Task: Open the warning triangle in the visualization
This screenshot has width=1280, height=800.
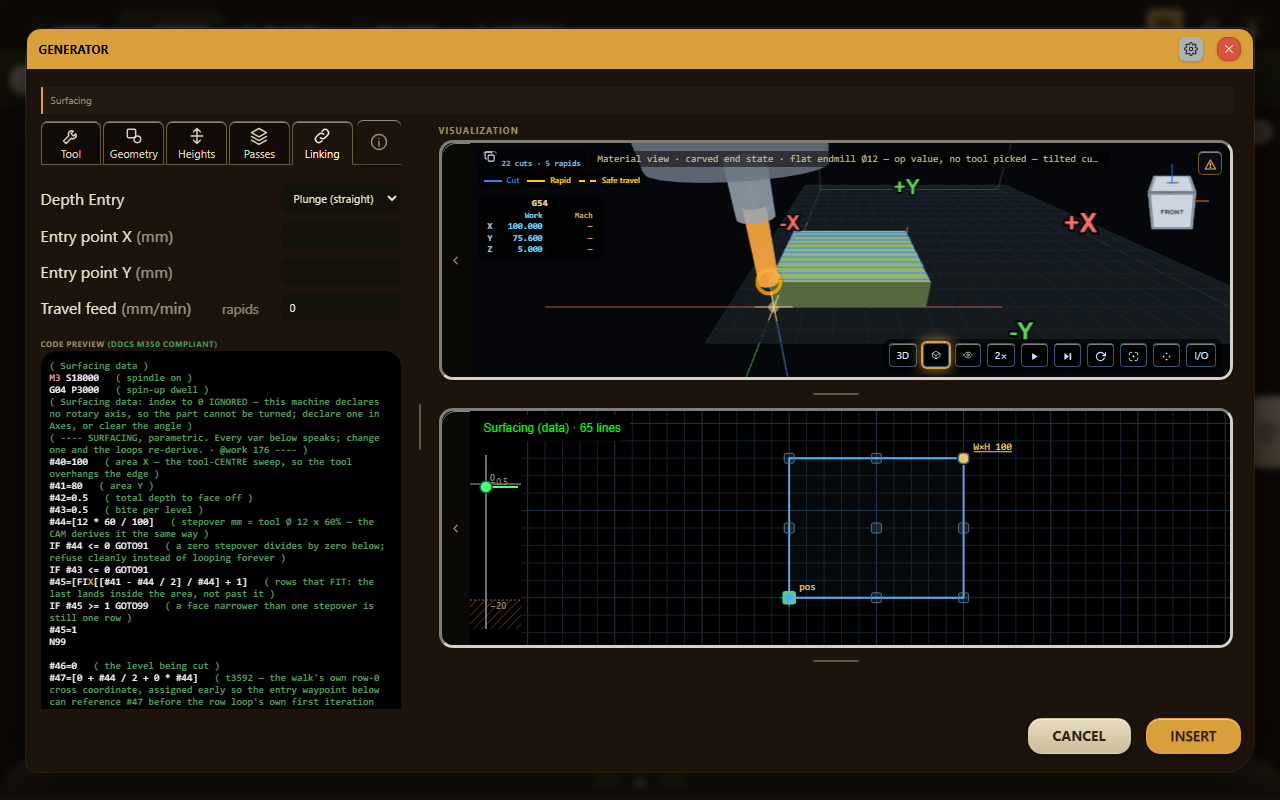Action: click(x=1210, y=164)
